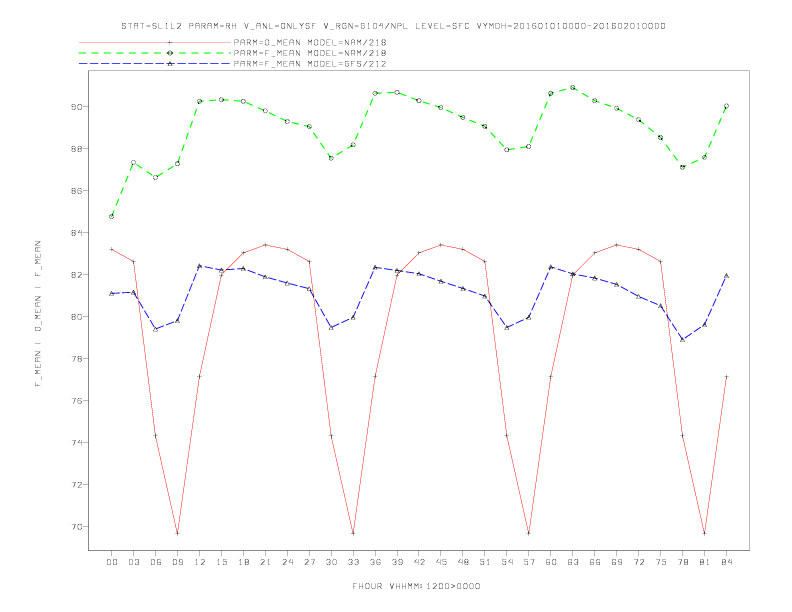Click y-axis tick label 76
792x612 pixels.
(x=77, y=400)
